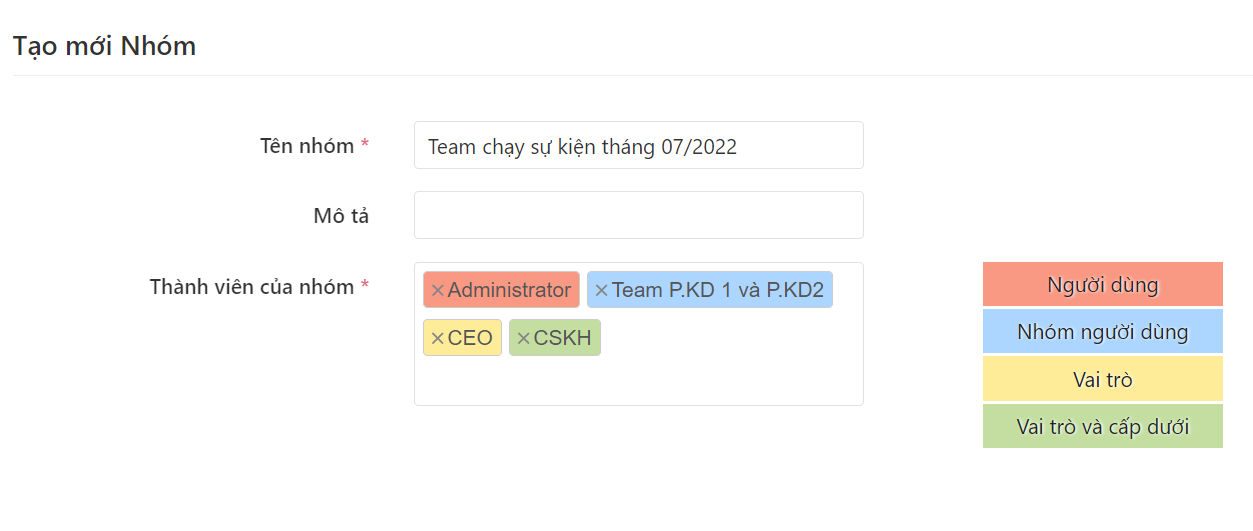Click the CEO tag label
Image resolution: width=1253 pixels, height=531 pixels.
[470, 339]
